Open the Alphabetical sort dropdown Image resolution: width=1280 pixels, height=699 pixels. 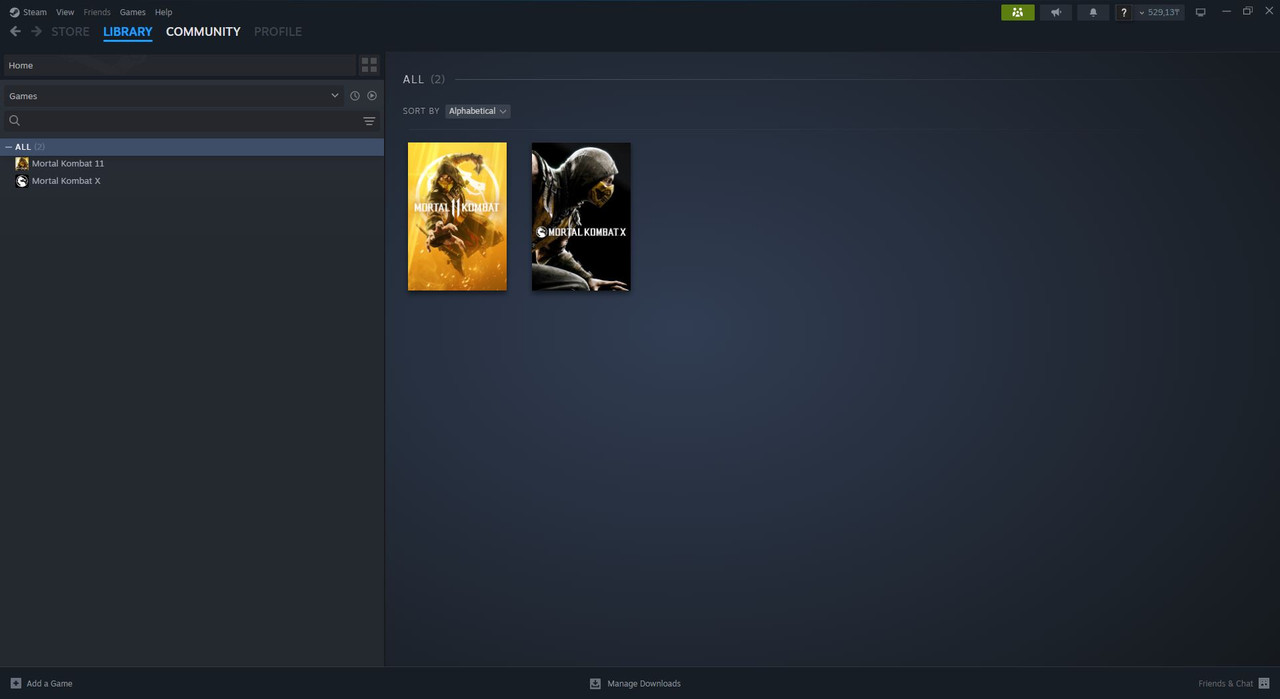pyautogui.click(x=478, y=111)
